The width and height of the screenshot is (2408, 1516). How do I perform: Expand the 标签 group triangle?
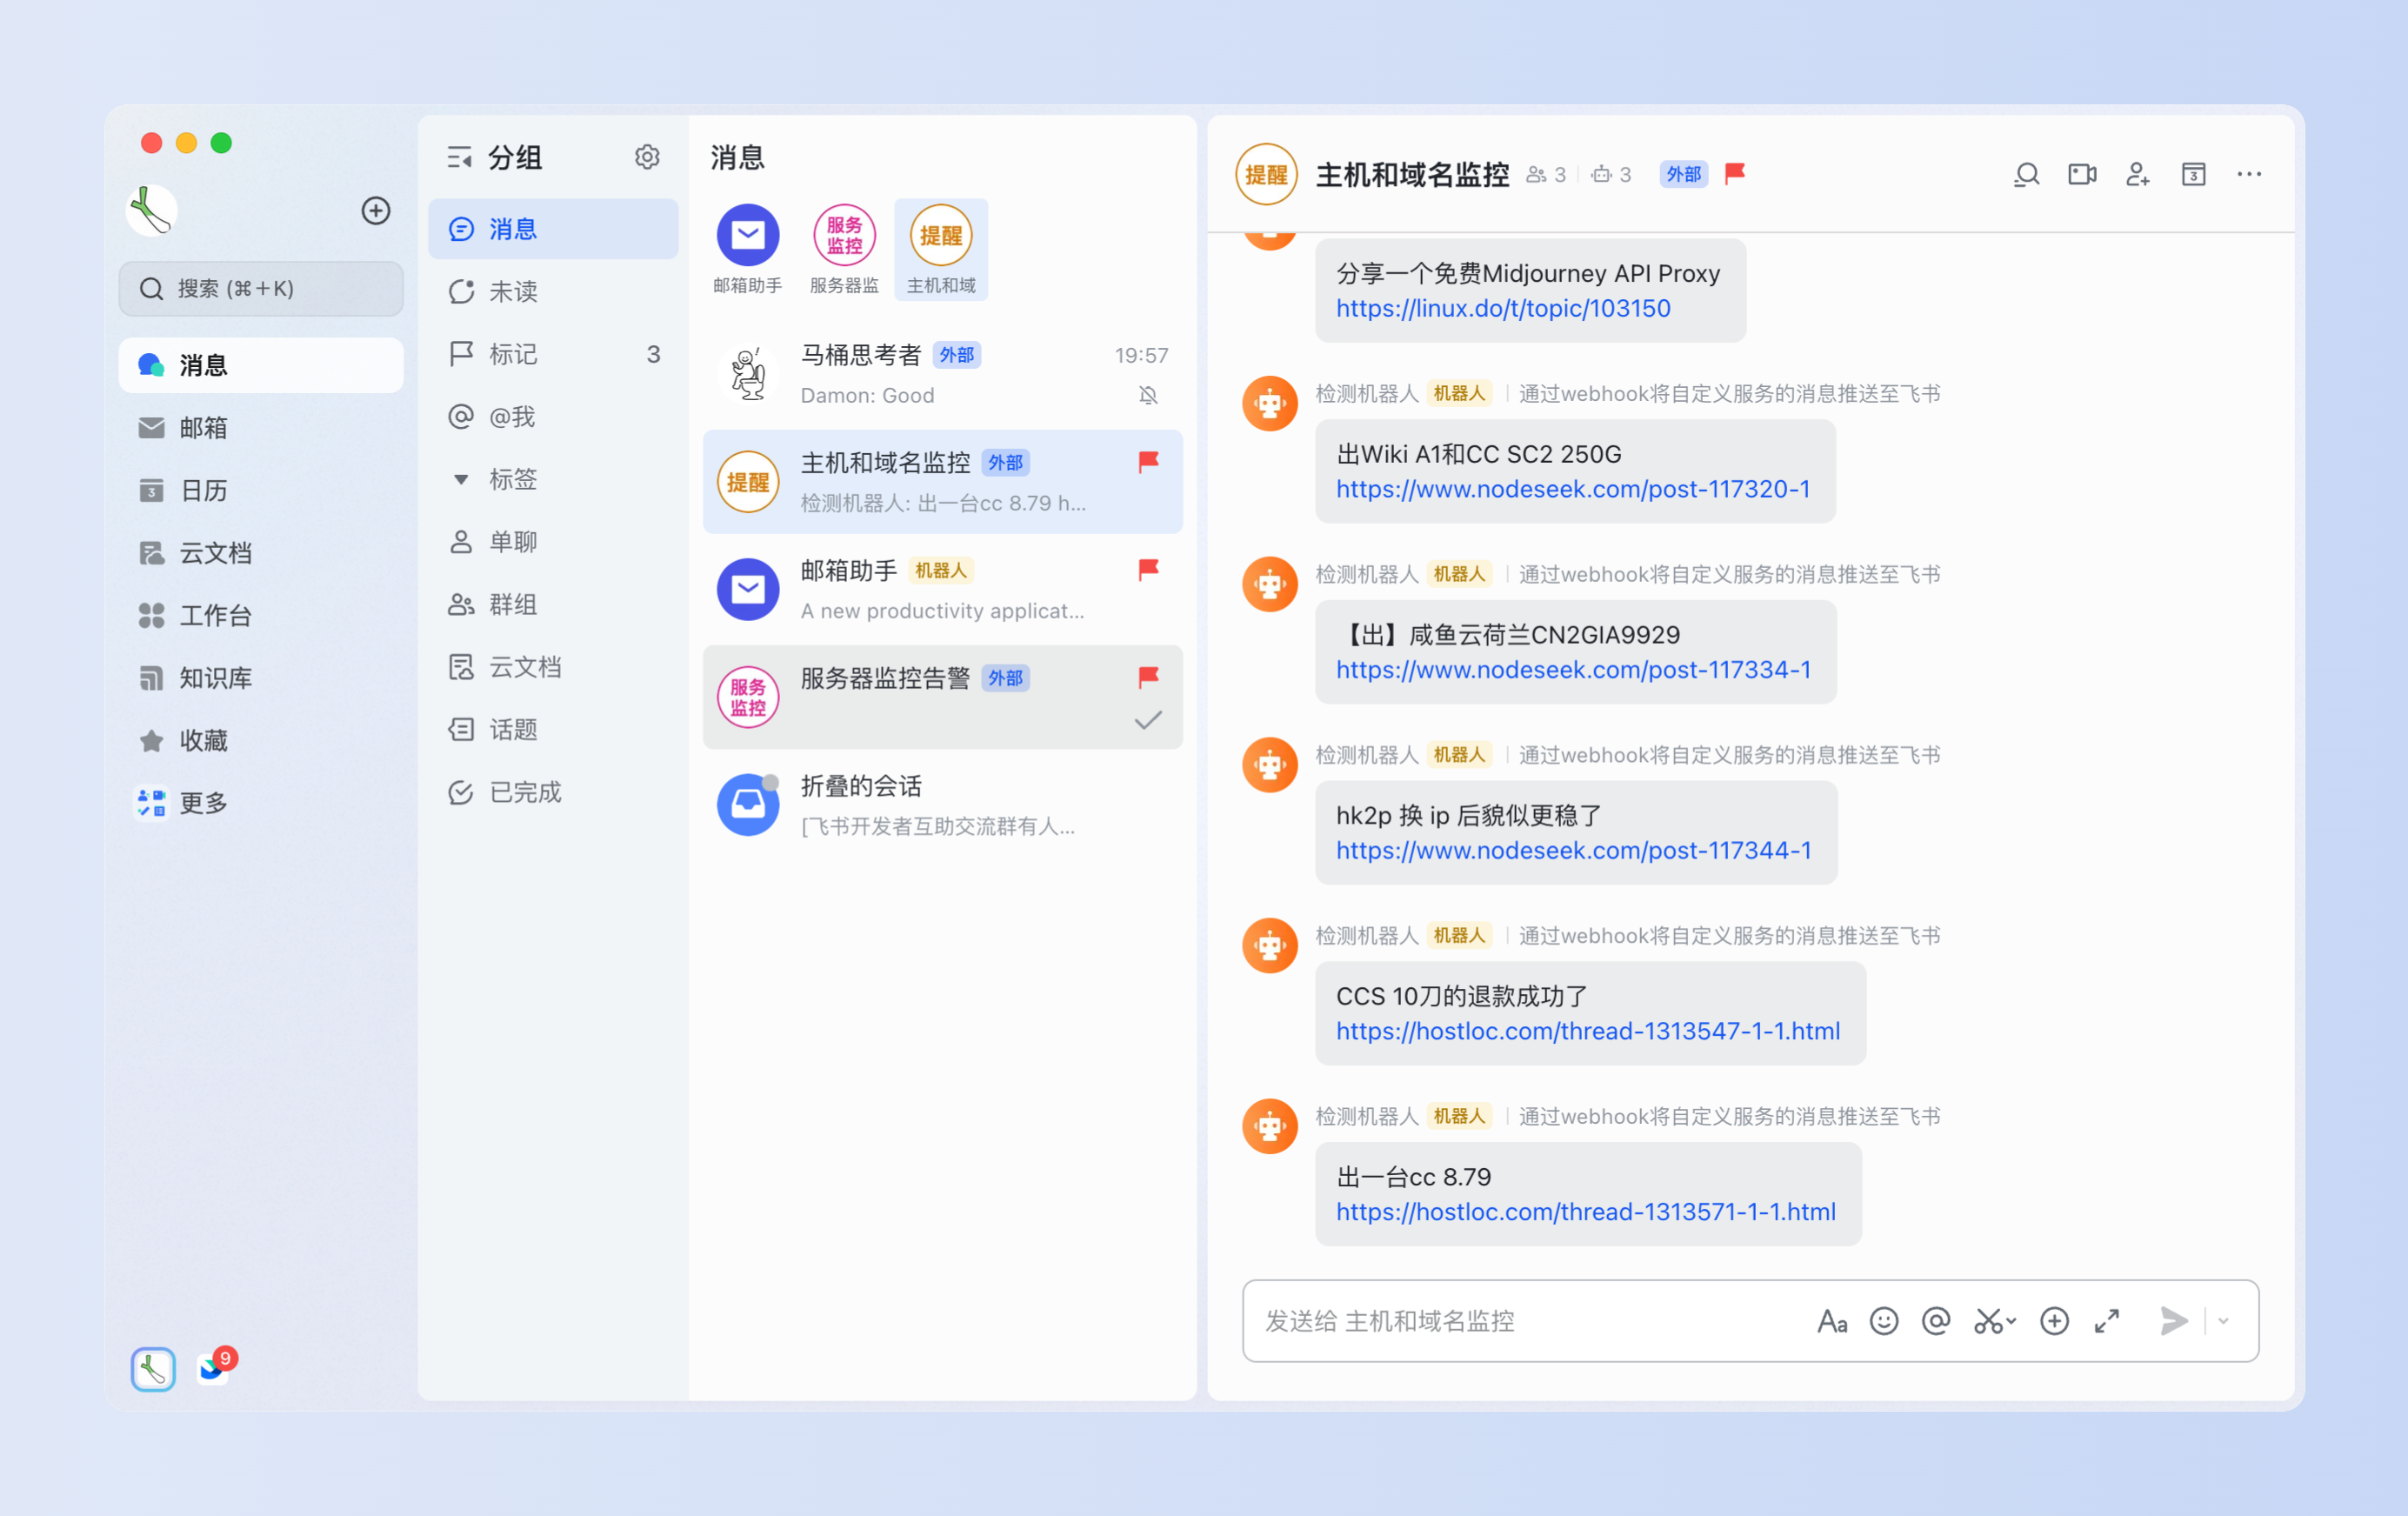coord(460,479)
